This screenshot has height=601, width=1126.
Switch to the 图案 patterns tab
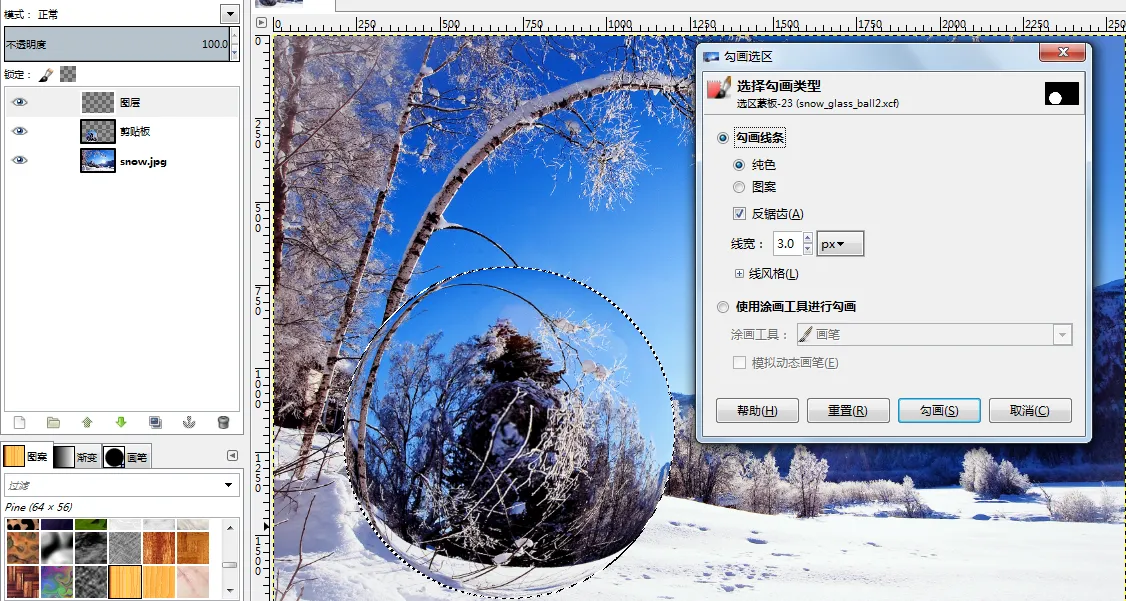tap(26, 456)
